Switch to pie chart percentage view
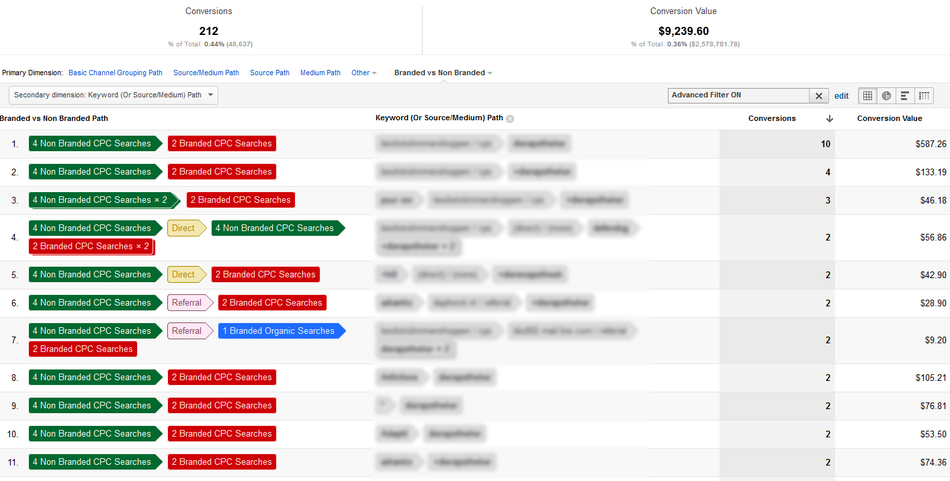The height and width of the screenshot is (481, 950). (886, 96)
